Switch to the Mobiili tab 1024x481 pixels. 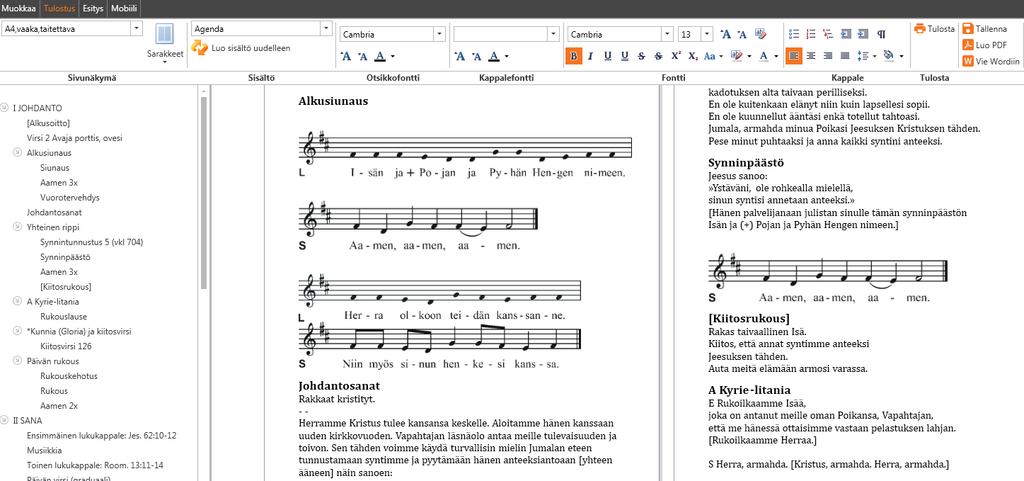click(124, 8)
